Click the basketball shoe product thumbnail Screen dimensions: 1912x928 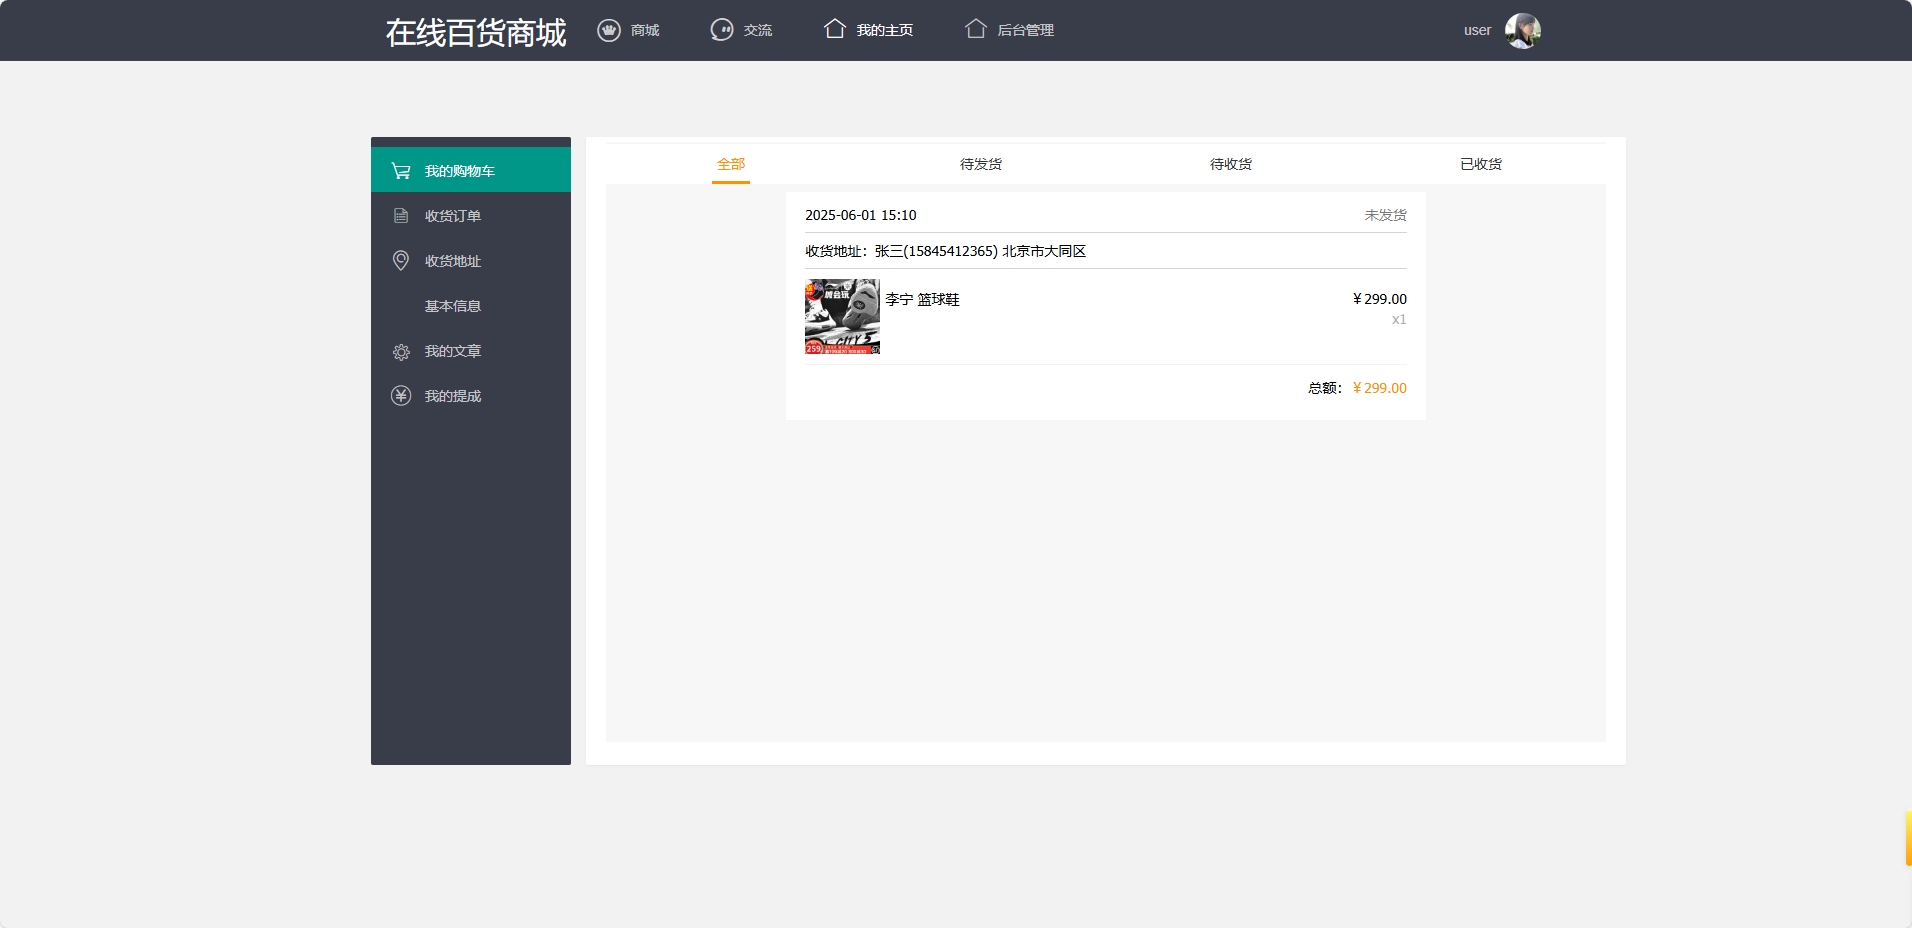pyautogui.click(x=842, y=316)
